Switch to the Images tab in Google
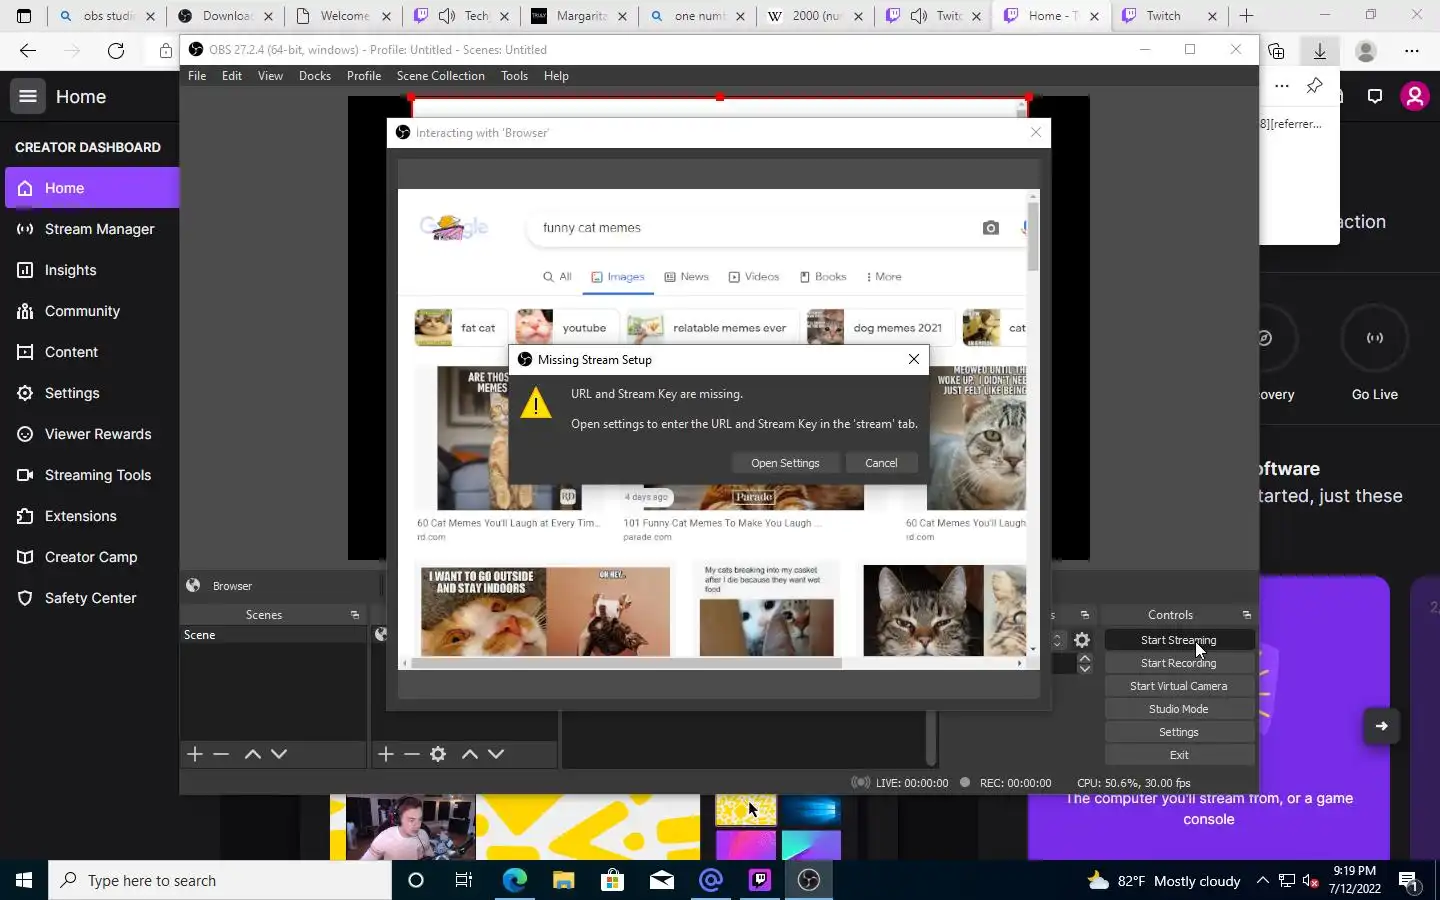 618,277
